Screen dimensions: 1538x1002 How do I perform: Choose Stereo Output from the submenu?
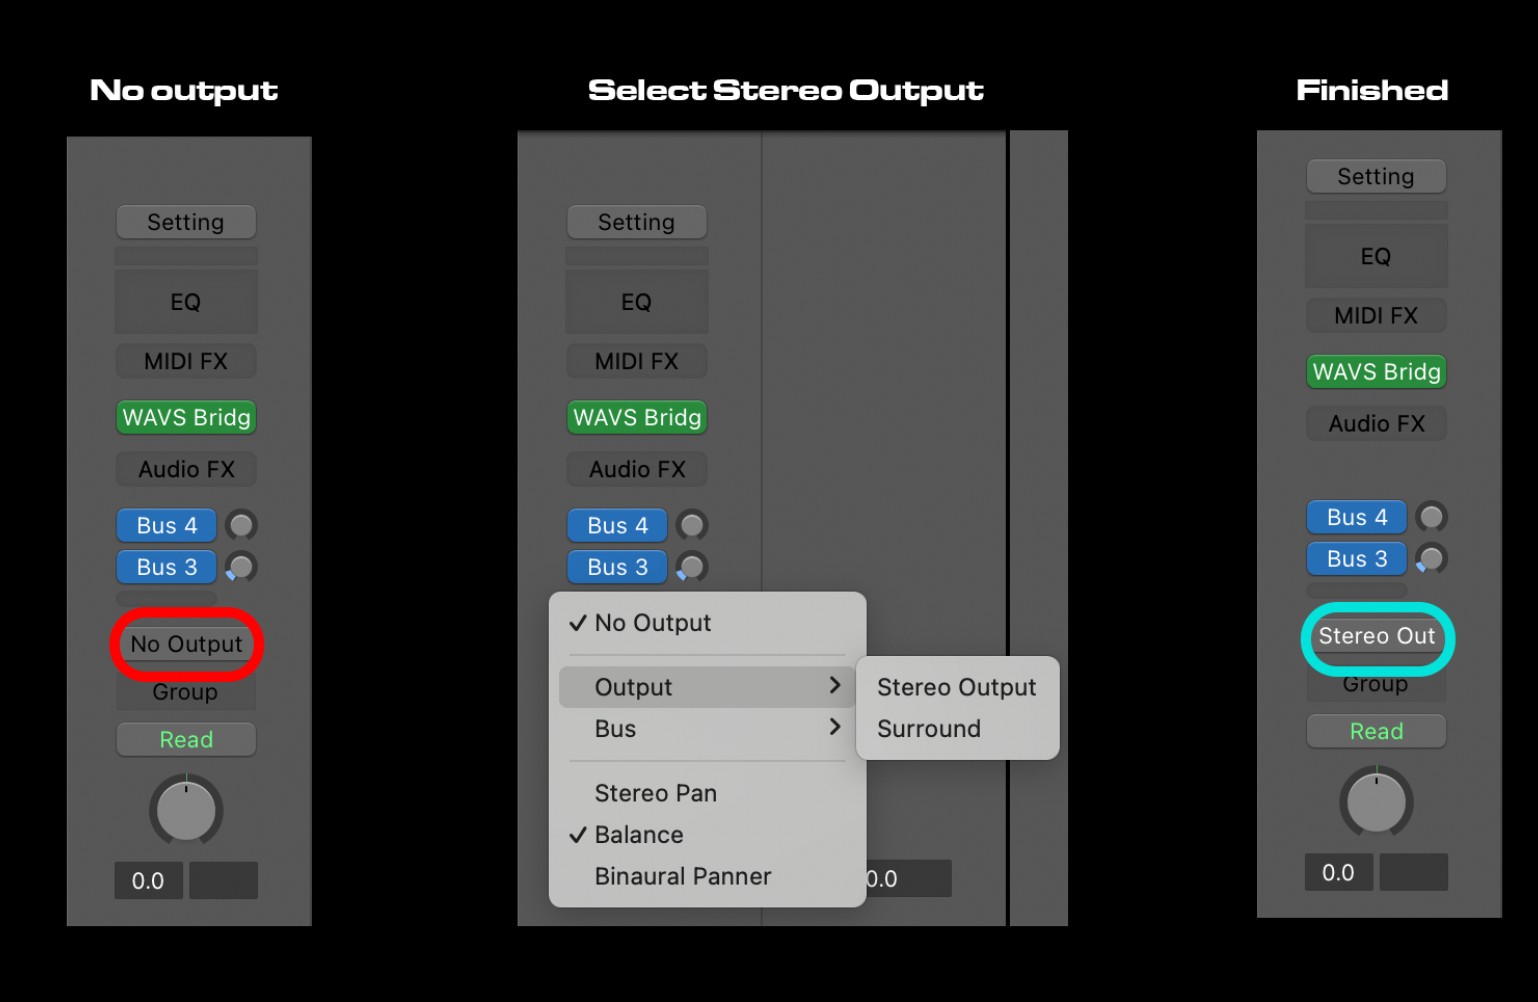tap(956, 687)
